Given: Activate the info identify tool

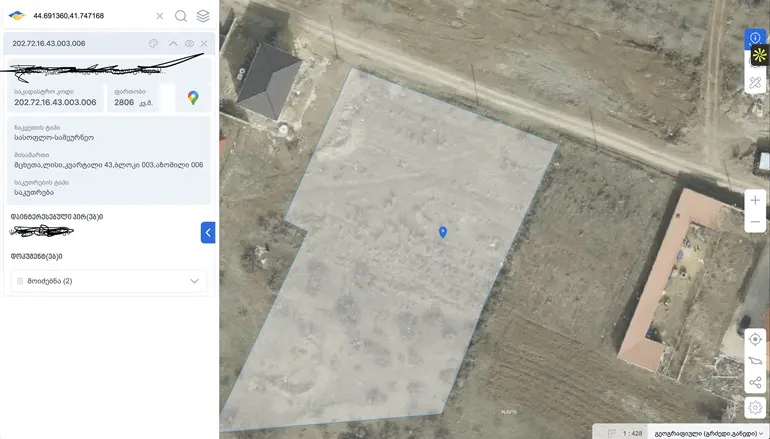Looking at the screenshot, I should point(755,37).
